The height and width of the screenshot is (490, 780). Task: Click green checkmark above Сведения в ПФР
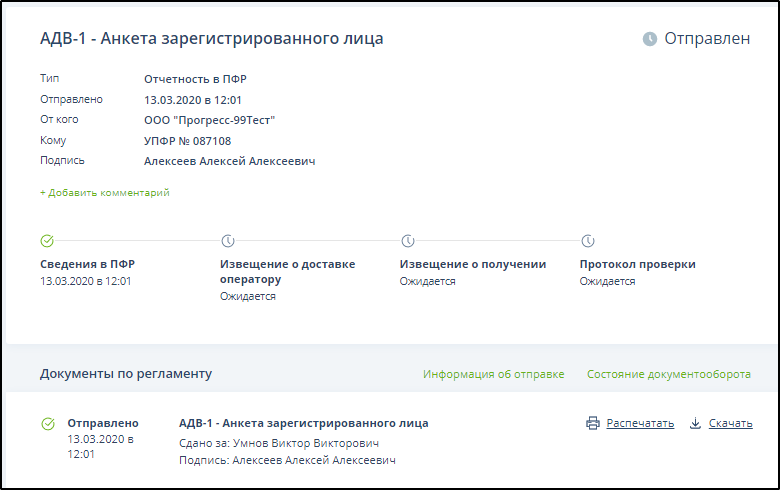47,241
